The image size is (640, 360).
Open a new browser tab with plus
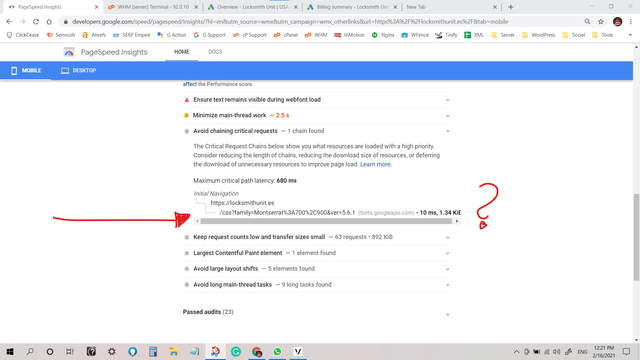(511, 7)
